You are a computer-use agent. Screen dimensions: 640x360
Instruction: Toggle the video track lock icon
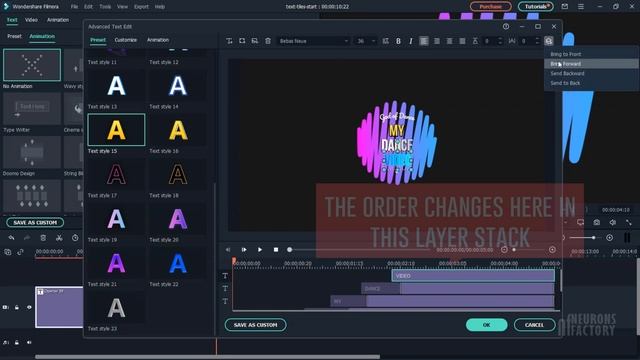point(17,307)
